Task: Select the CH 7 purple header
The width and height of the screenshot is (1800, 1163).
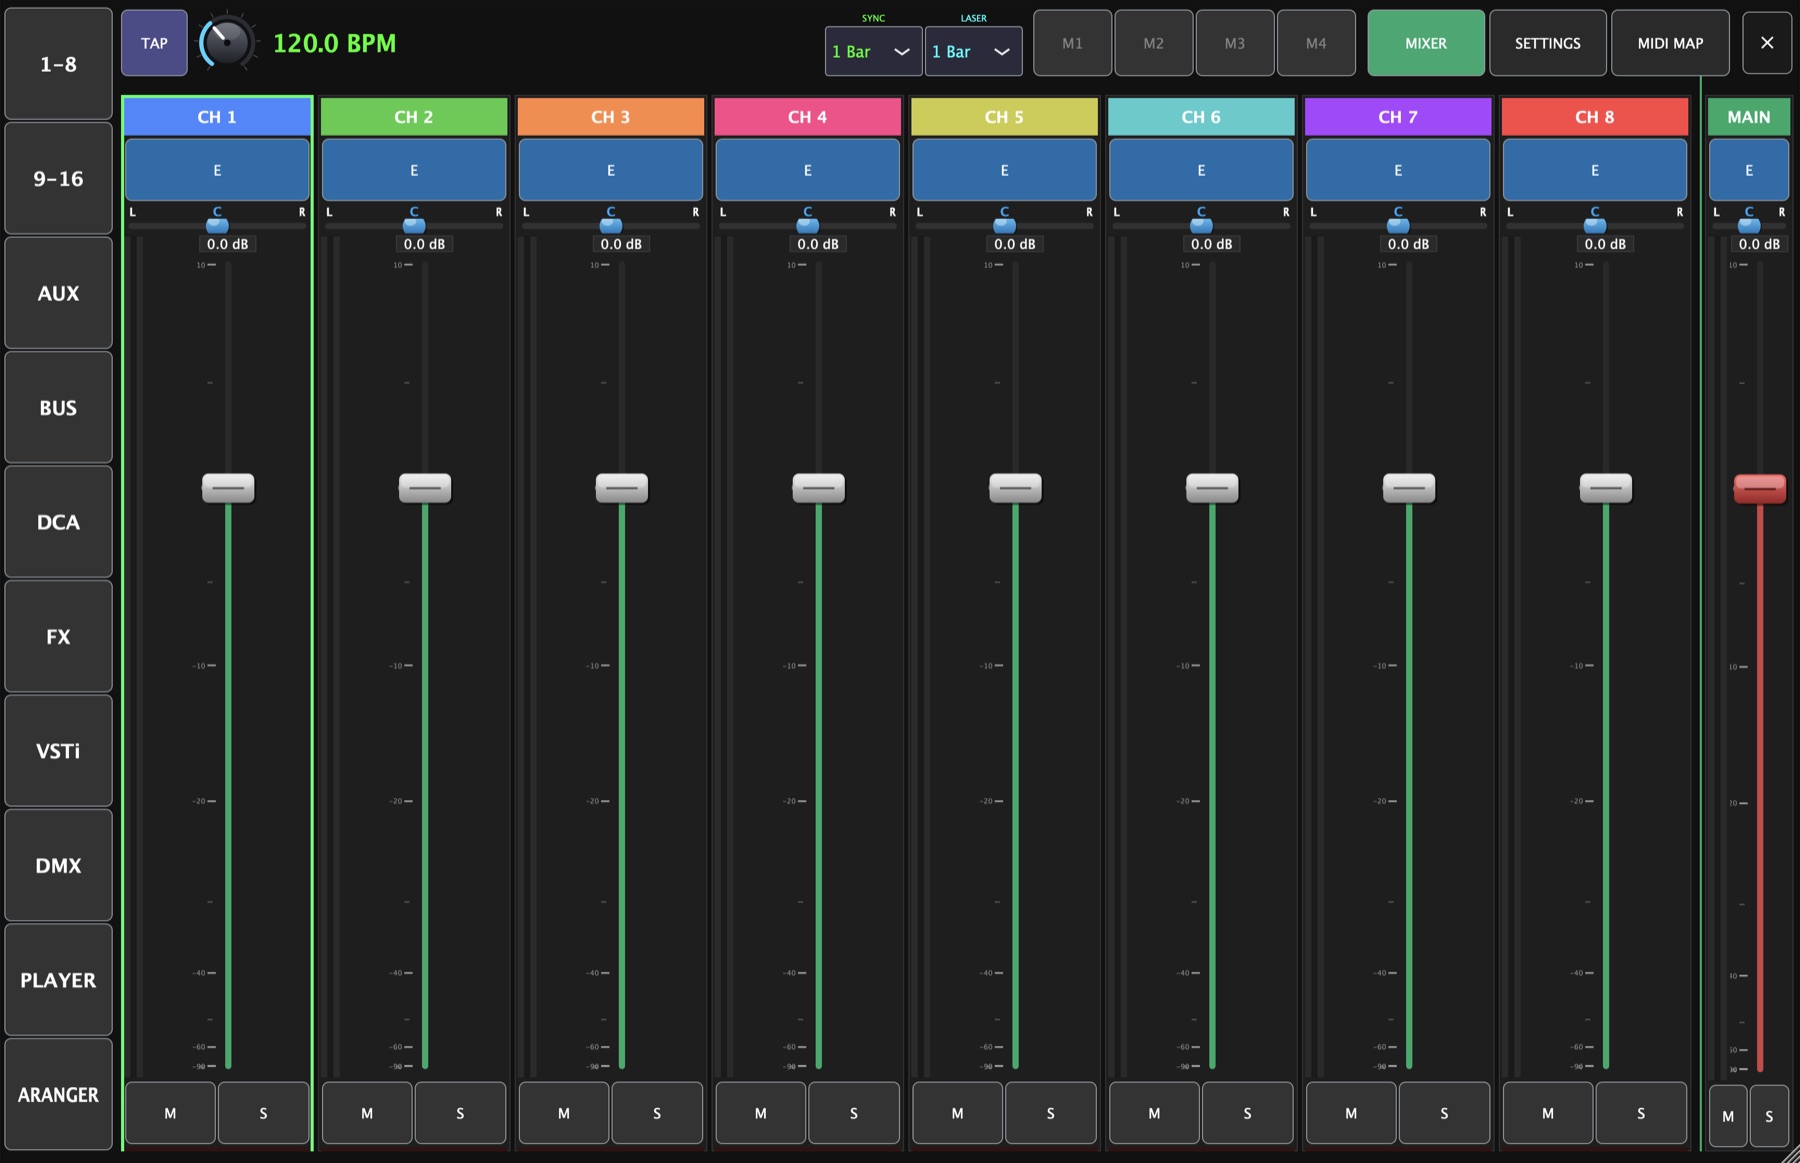Action: point(1398,117)
